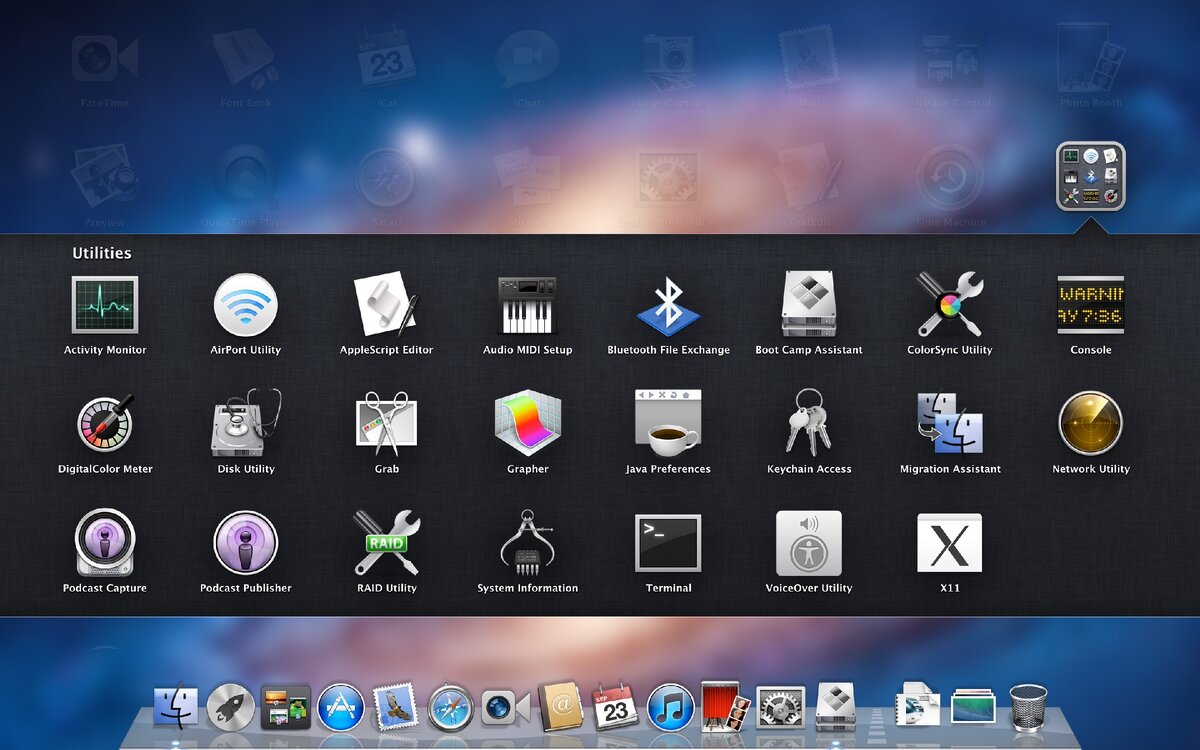Launch VoiceOver Utility

(809, 543)
